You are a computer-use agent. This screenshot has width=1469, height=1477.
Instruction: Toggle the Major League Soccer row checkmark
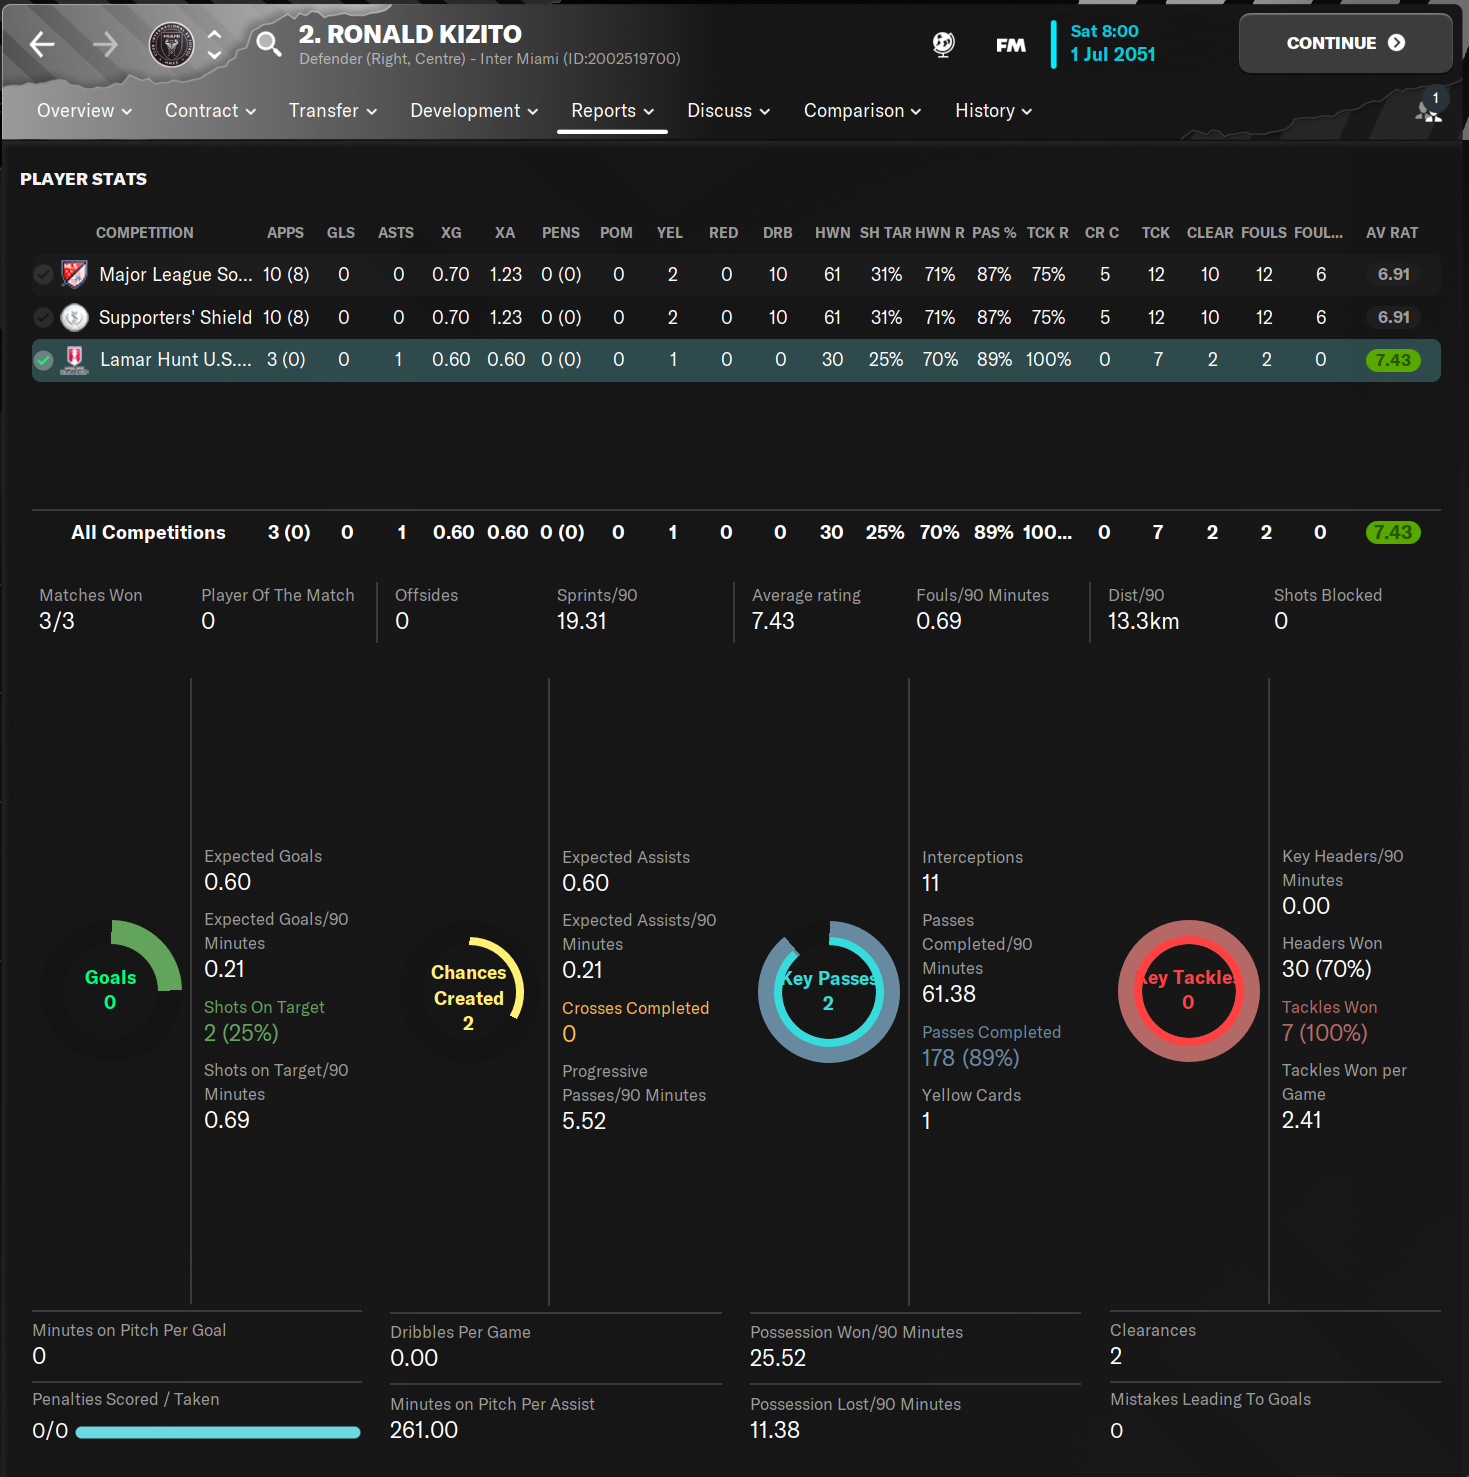click(x=43, y=274)
